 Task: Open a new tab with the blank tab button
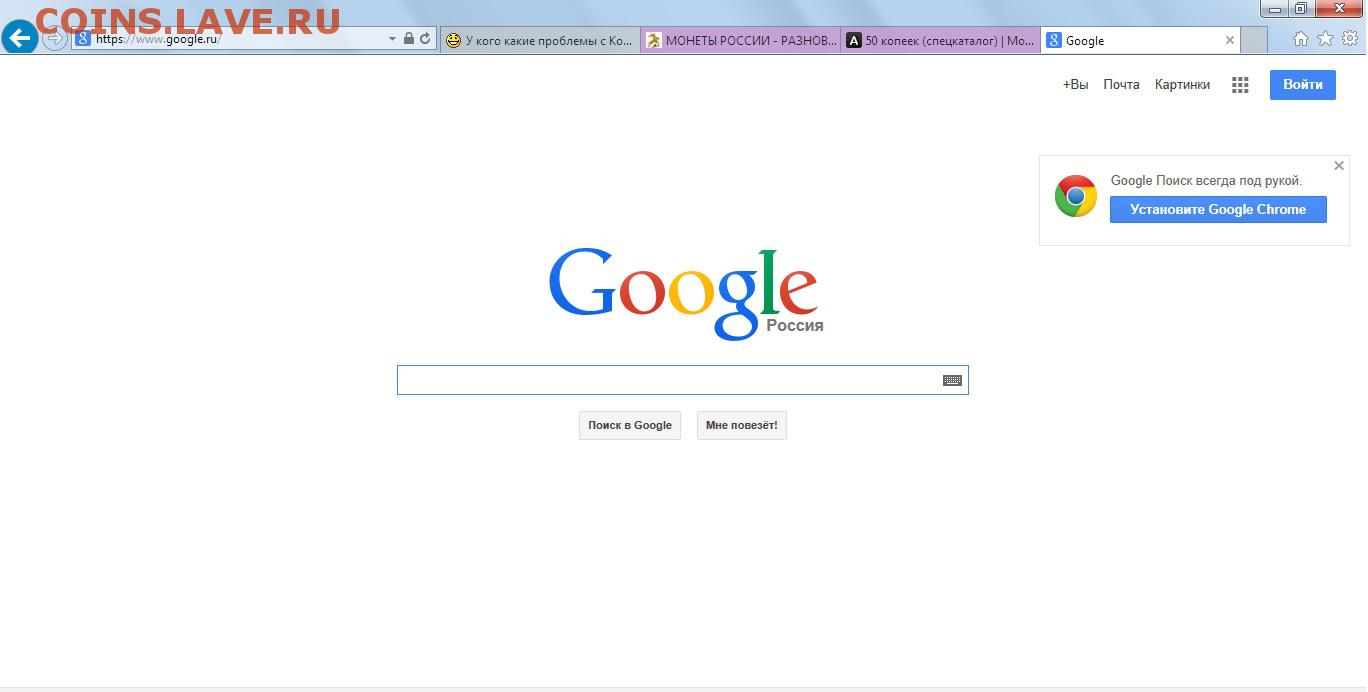click(1254, 40)
